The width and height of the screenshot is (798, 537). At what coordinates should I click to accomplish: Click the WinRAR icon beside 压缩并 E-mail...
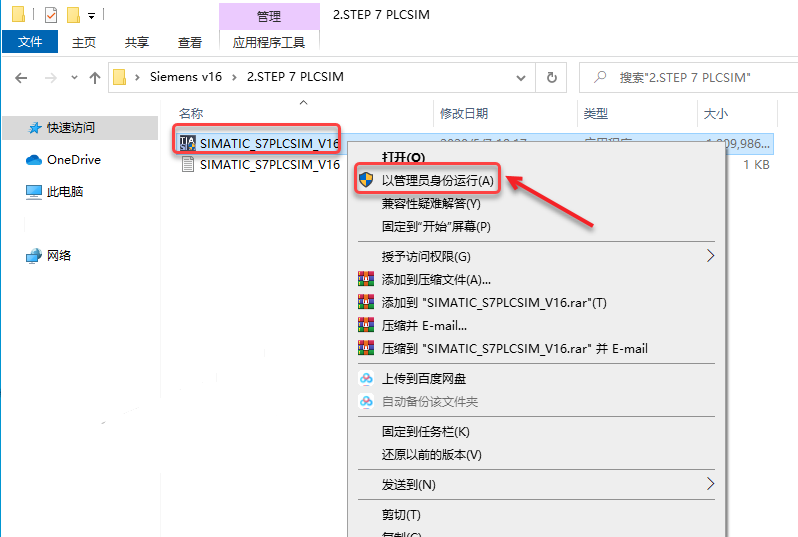click(x=366, y=325)
